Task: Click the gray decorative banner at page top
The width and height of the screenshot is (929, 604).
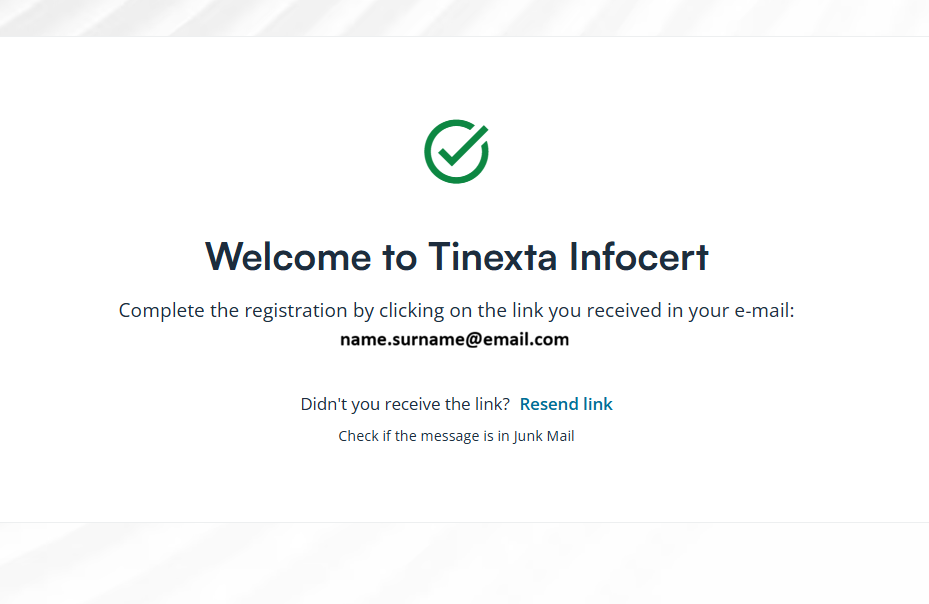Action: click(464, 17)
